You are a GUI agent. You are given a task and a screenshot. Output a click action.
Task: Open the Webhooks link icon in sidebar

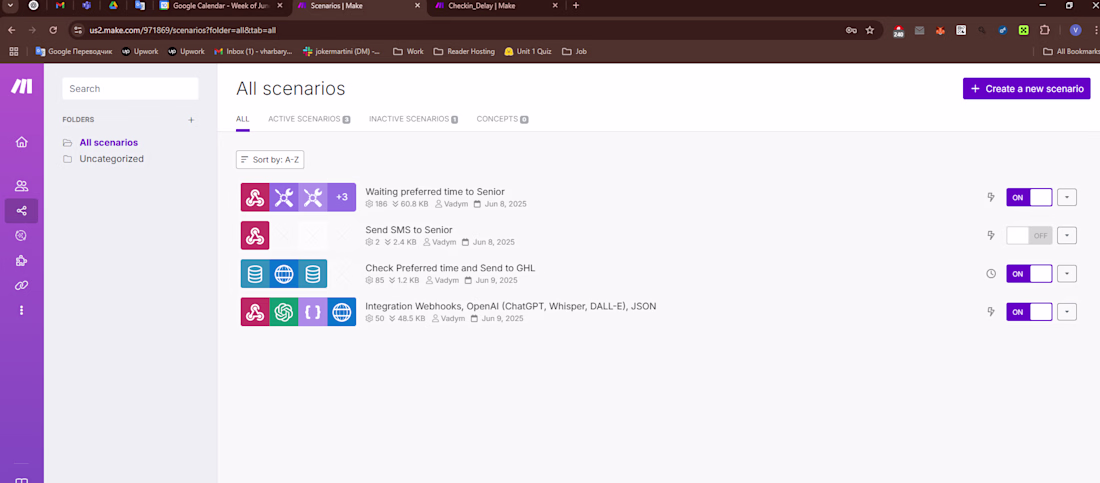tap(22, 286)
